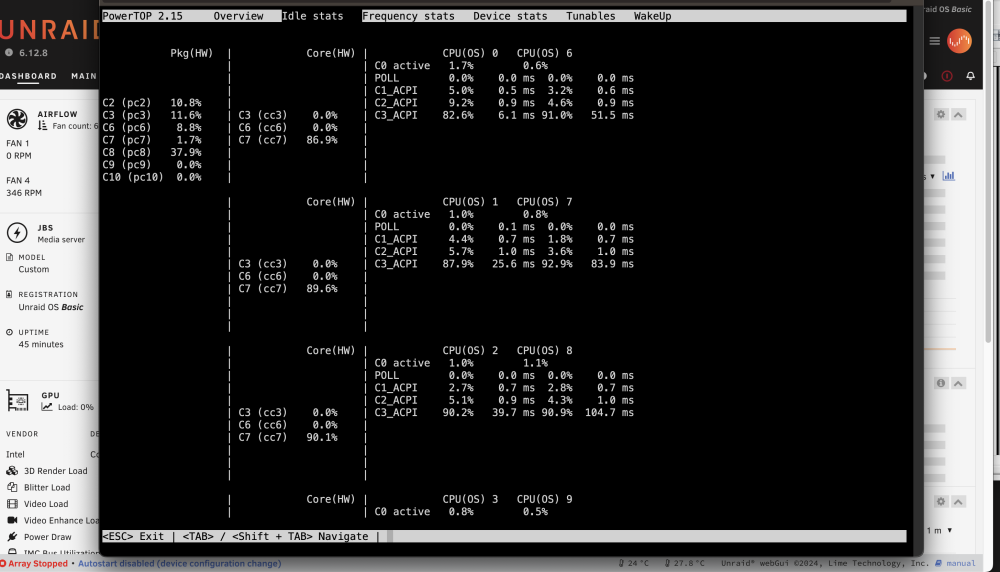Screen dimensions: 1000x572
Task: Click Autostart disabled status message
Action: [x=179, y=564]
